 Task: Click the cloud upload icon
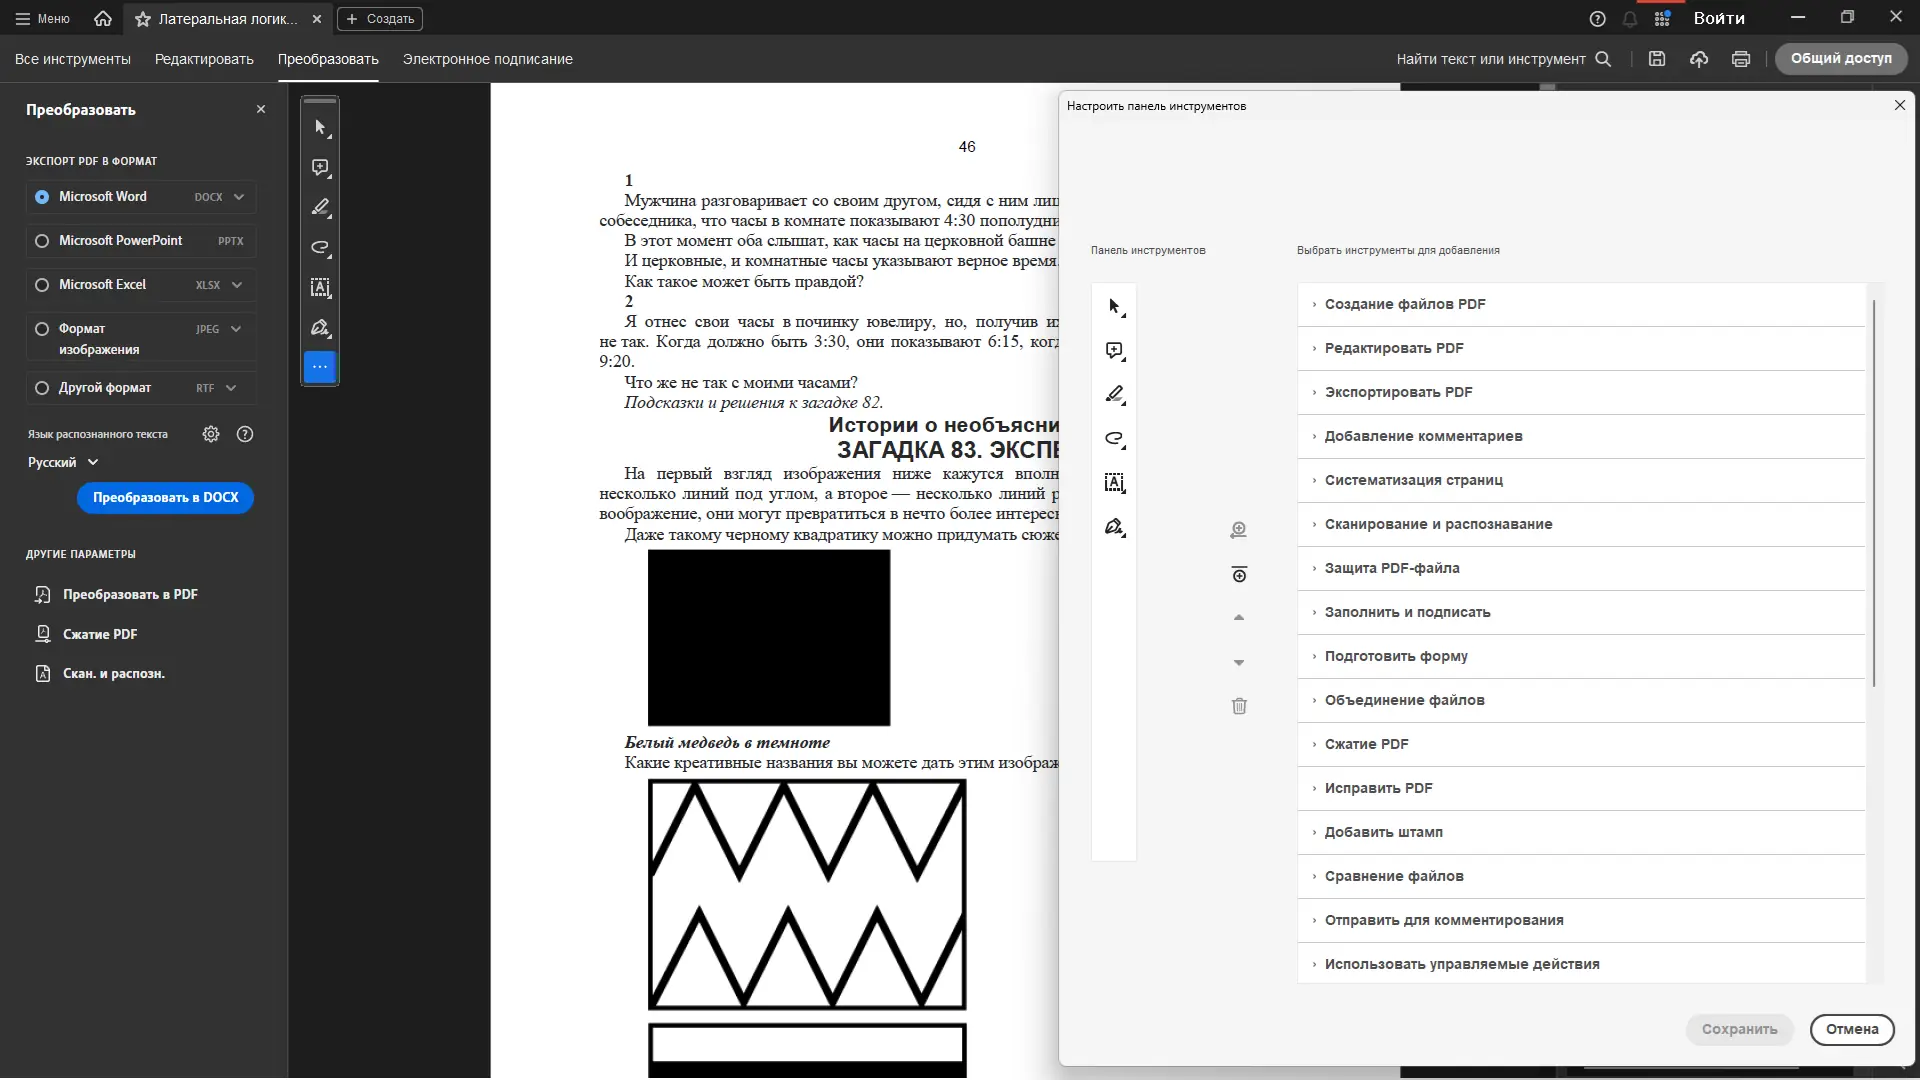pos(1699,59)
